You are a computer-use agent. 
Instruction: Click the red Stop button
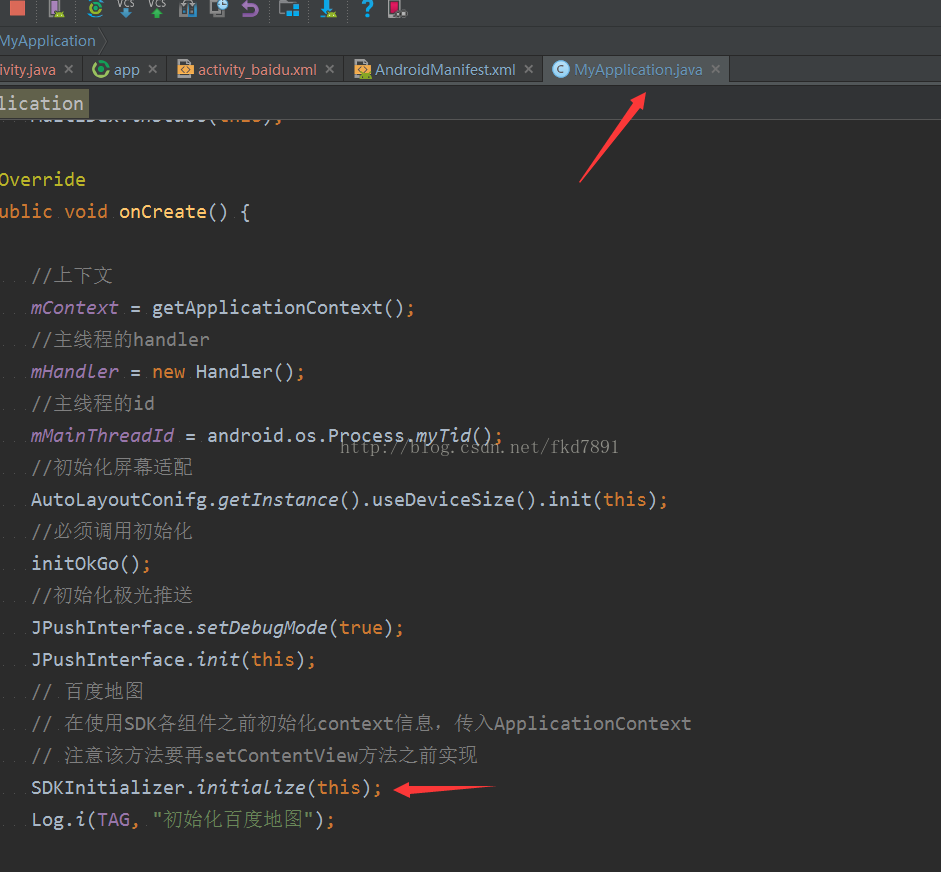17,9
